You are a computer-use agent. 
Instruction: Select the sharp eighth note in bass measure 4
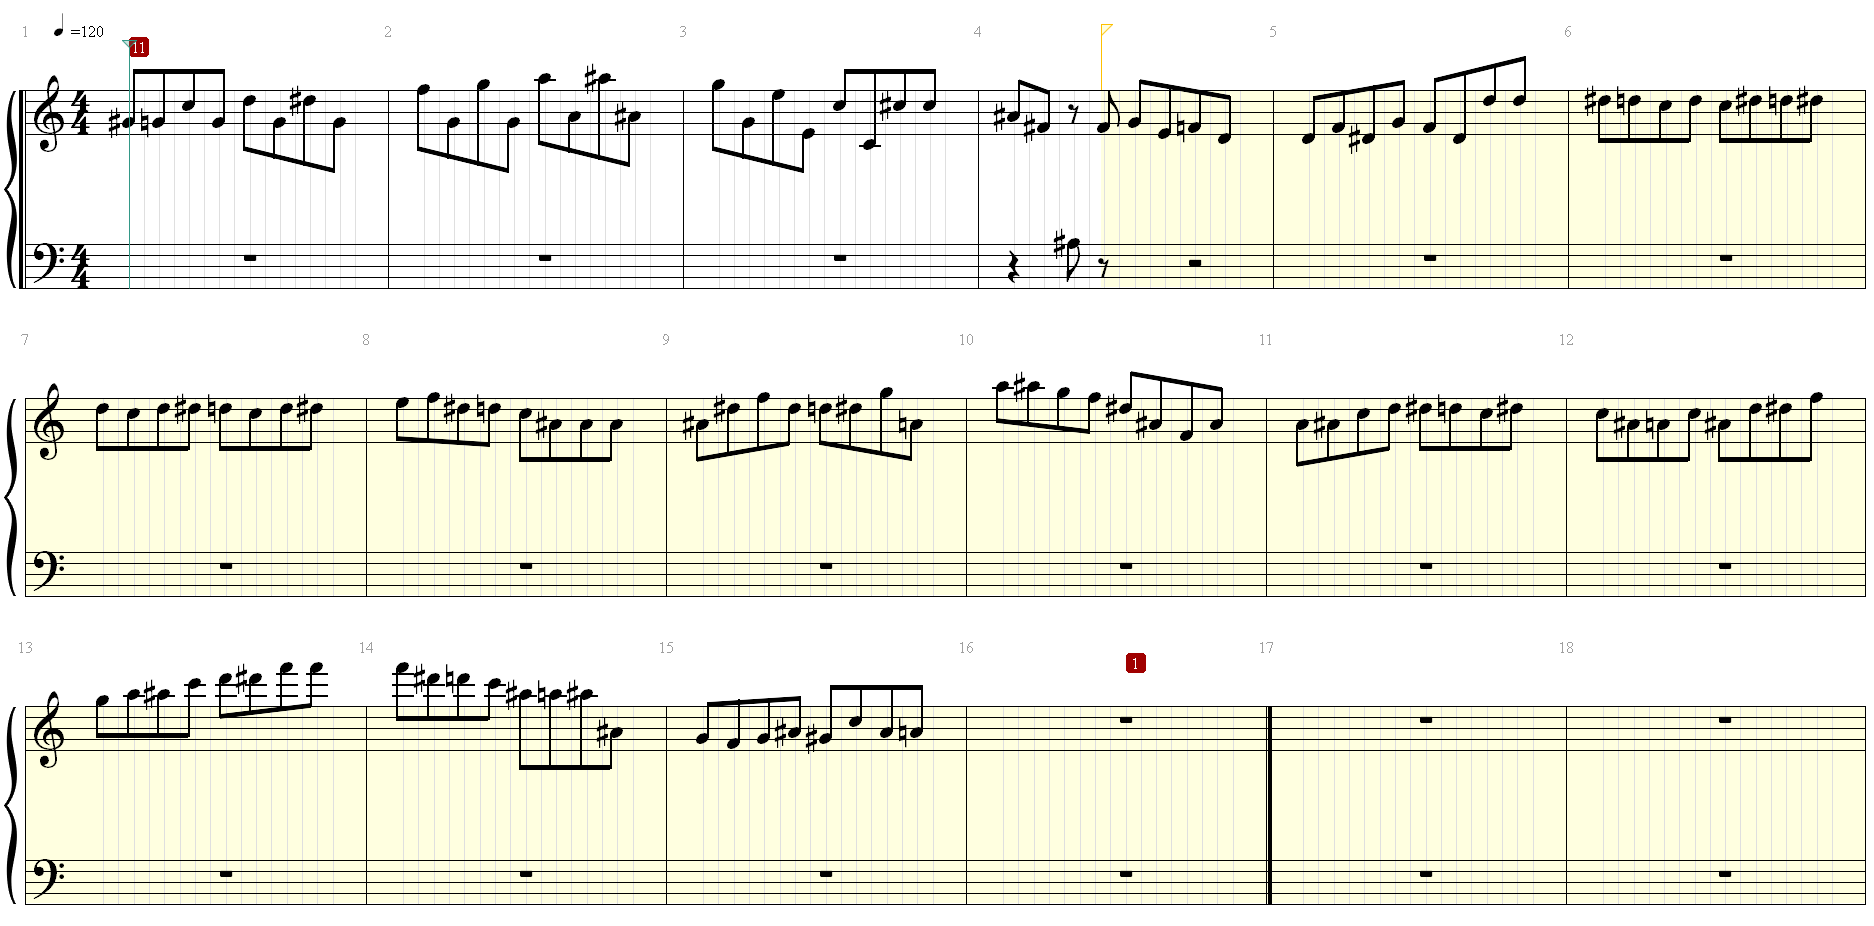point(1068,257)
